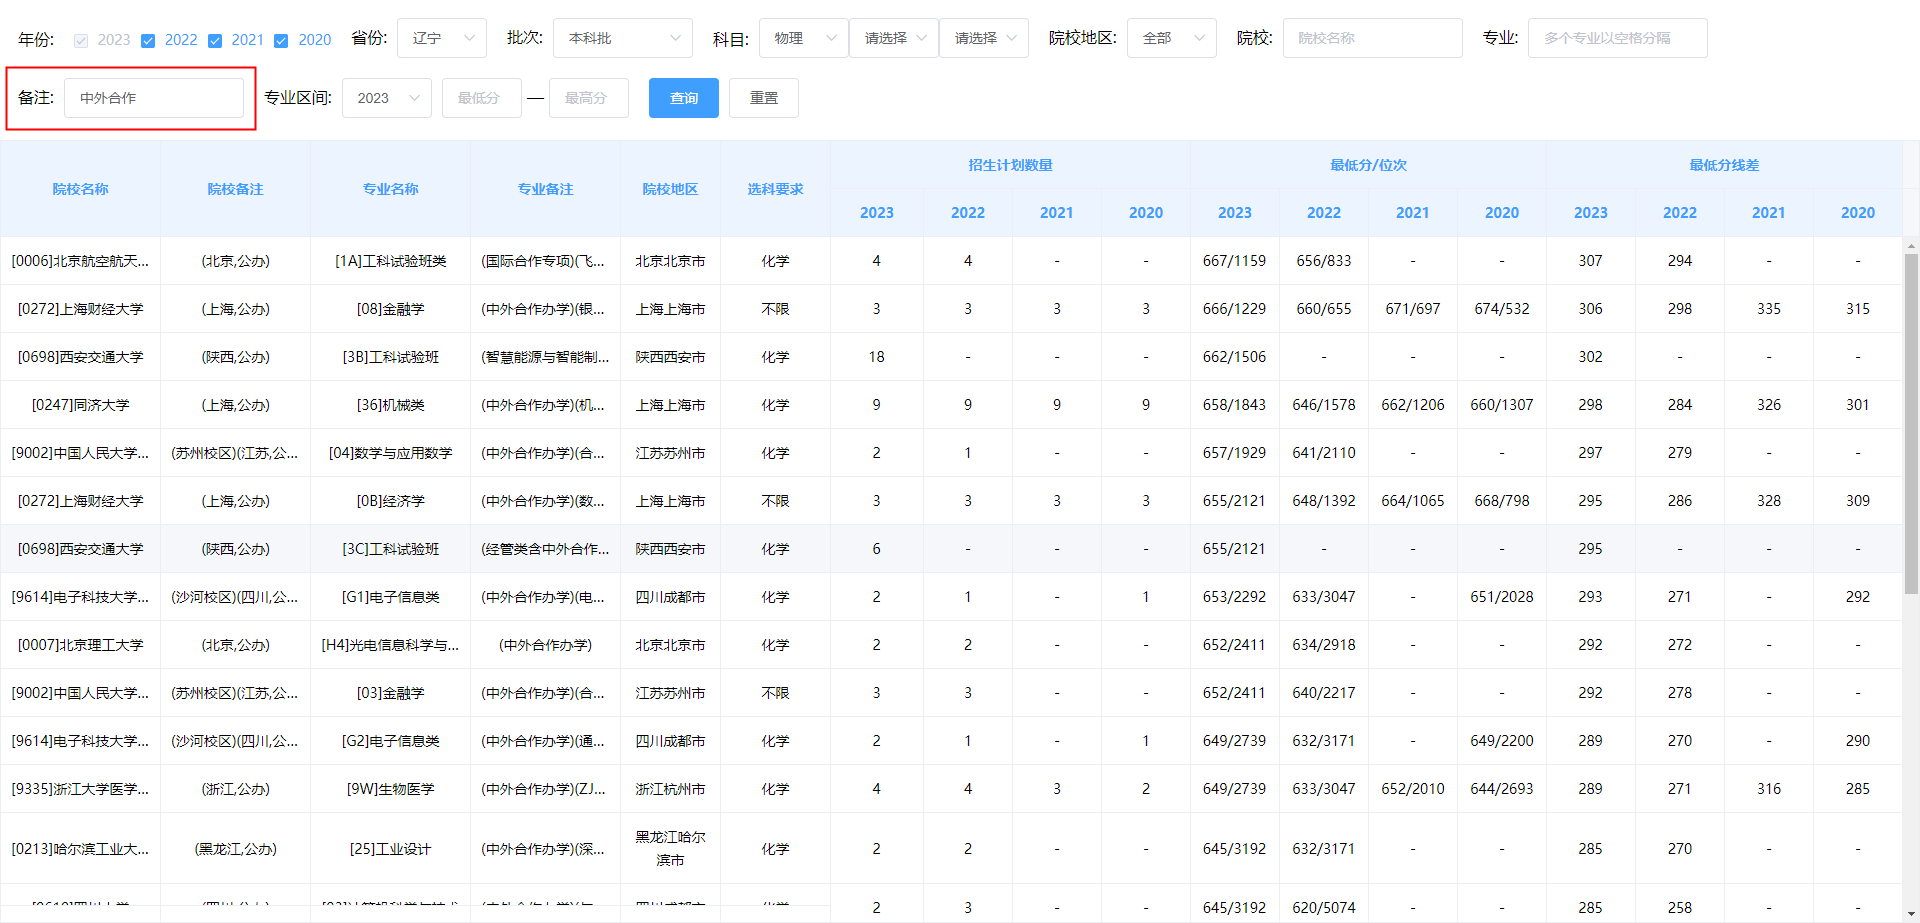Toggle the 2020 year checkbox
Viewport: 1920px width, 923px height.
(281, 40)
